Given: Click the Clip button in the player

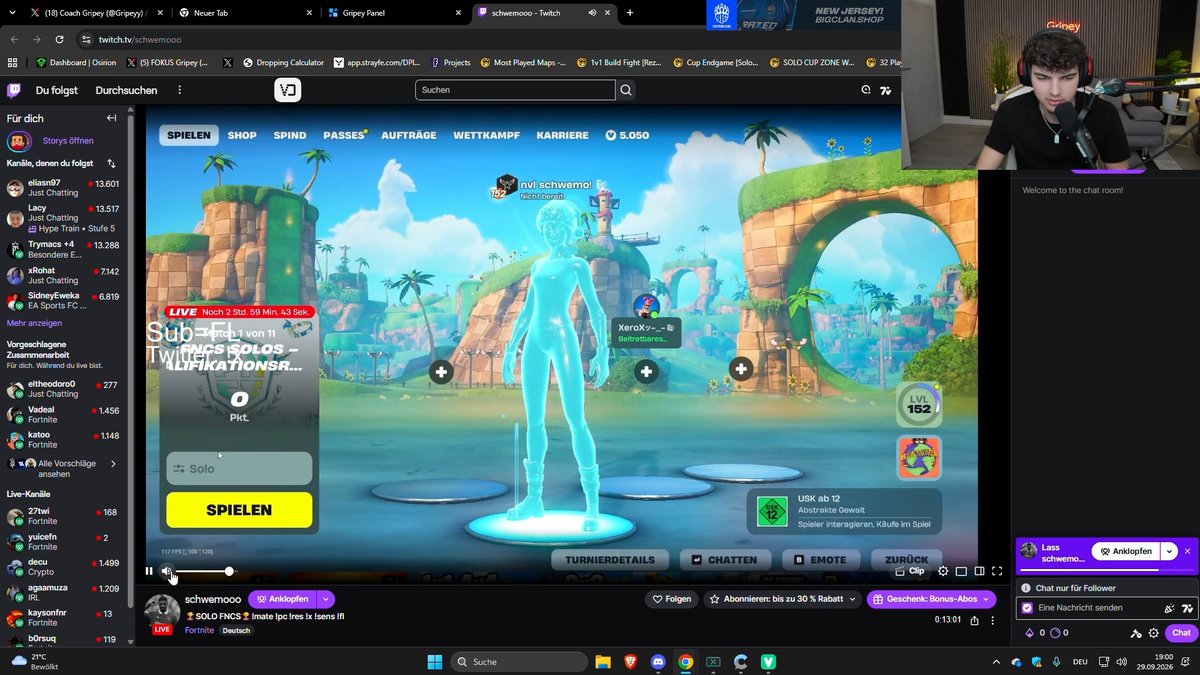Looking at the screenshot, I should point(910,571).
